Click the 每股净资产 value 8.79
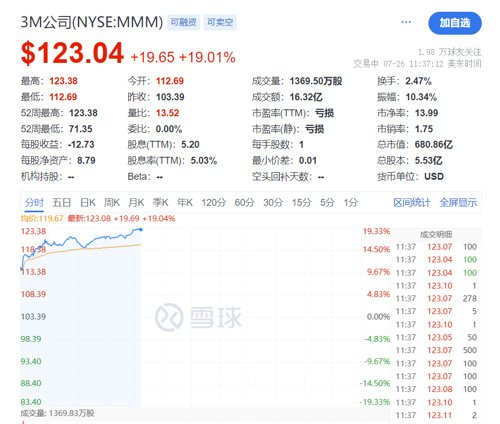 [x=86, y=161]
